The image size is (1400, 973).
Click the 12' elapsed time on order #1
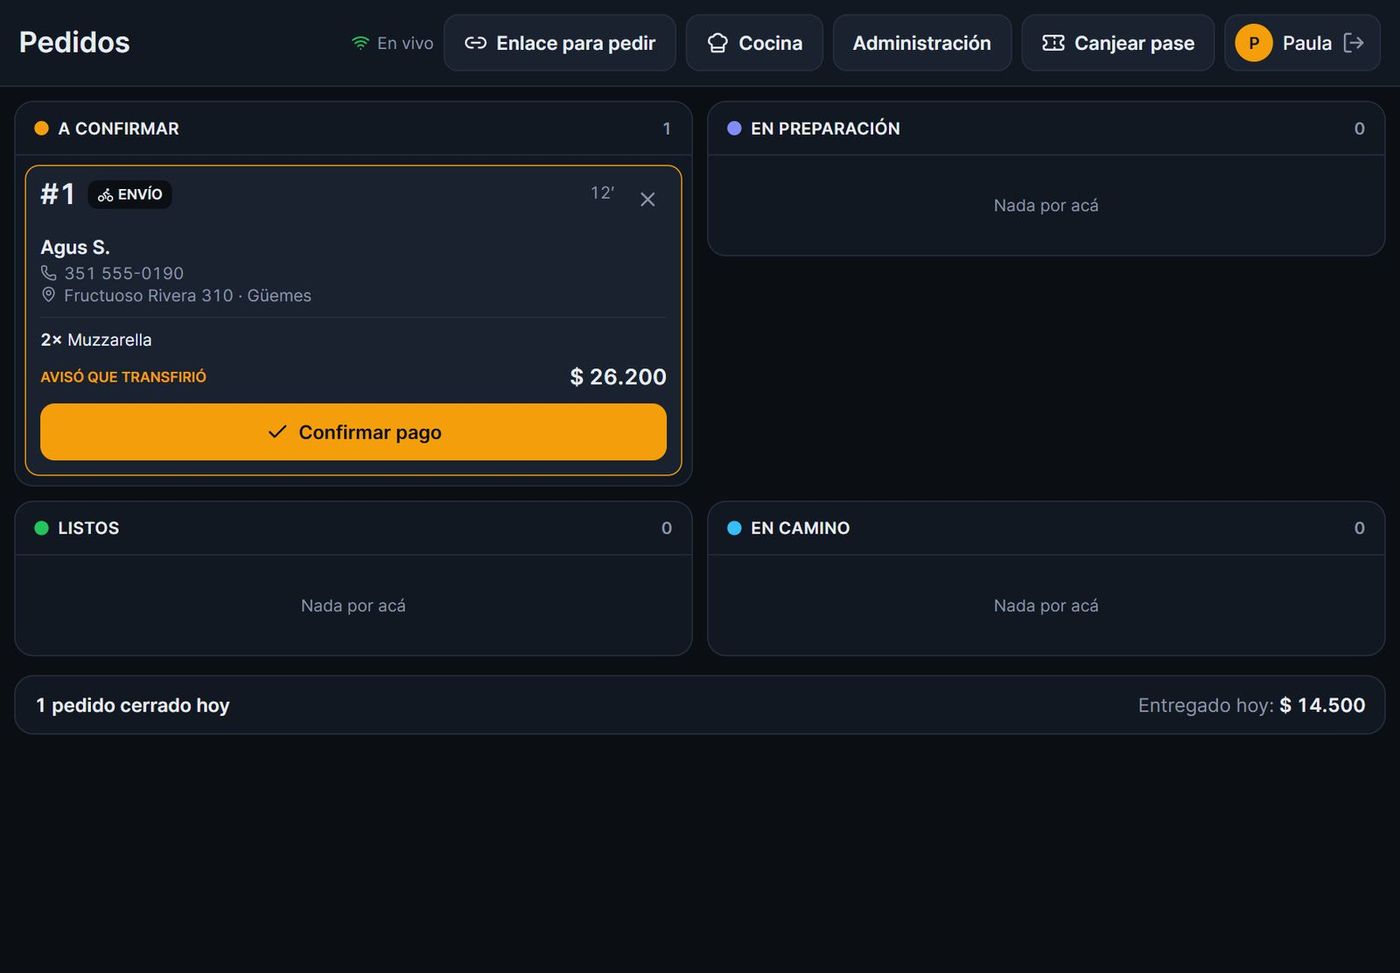point(602,193)
